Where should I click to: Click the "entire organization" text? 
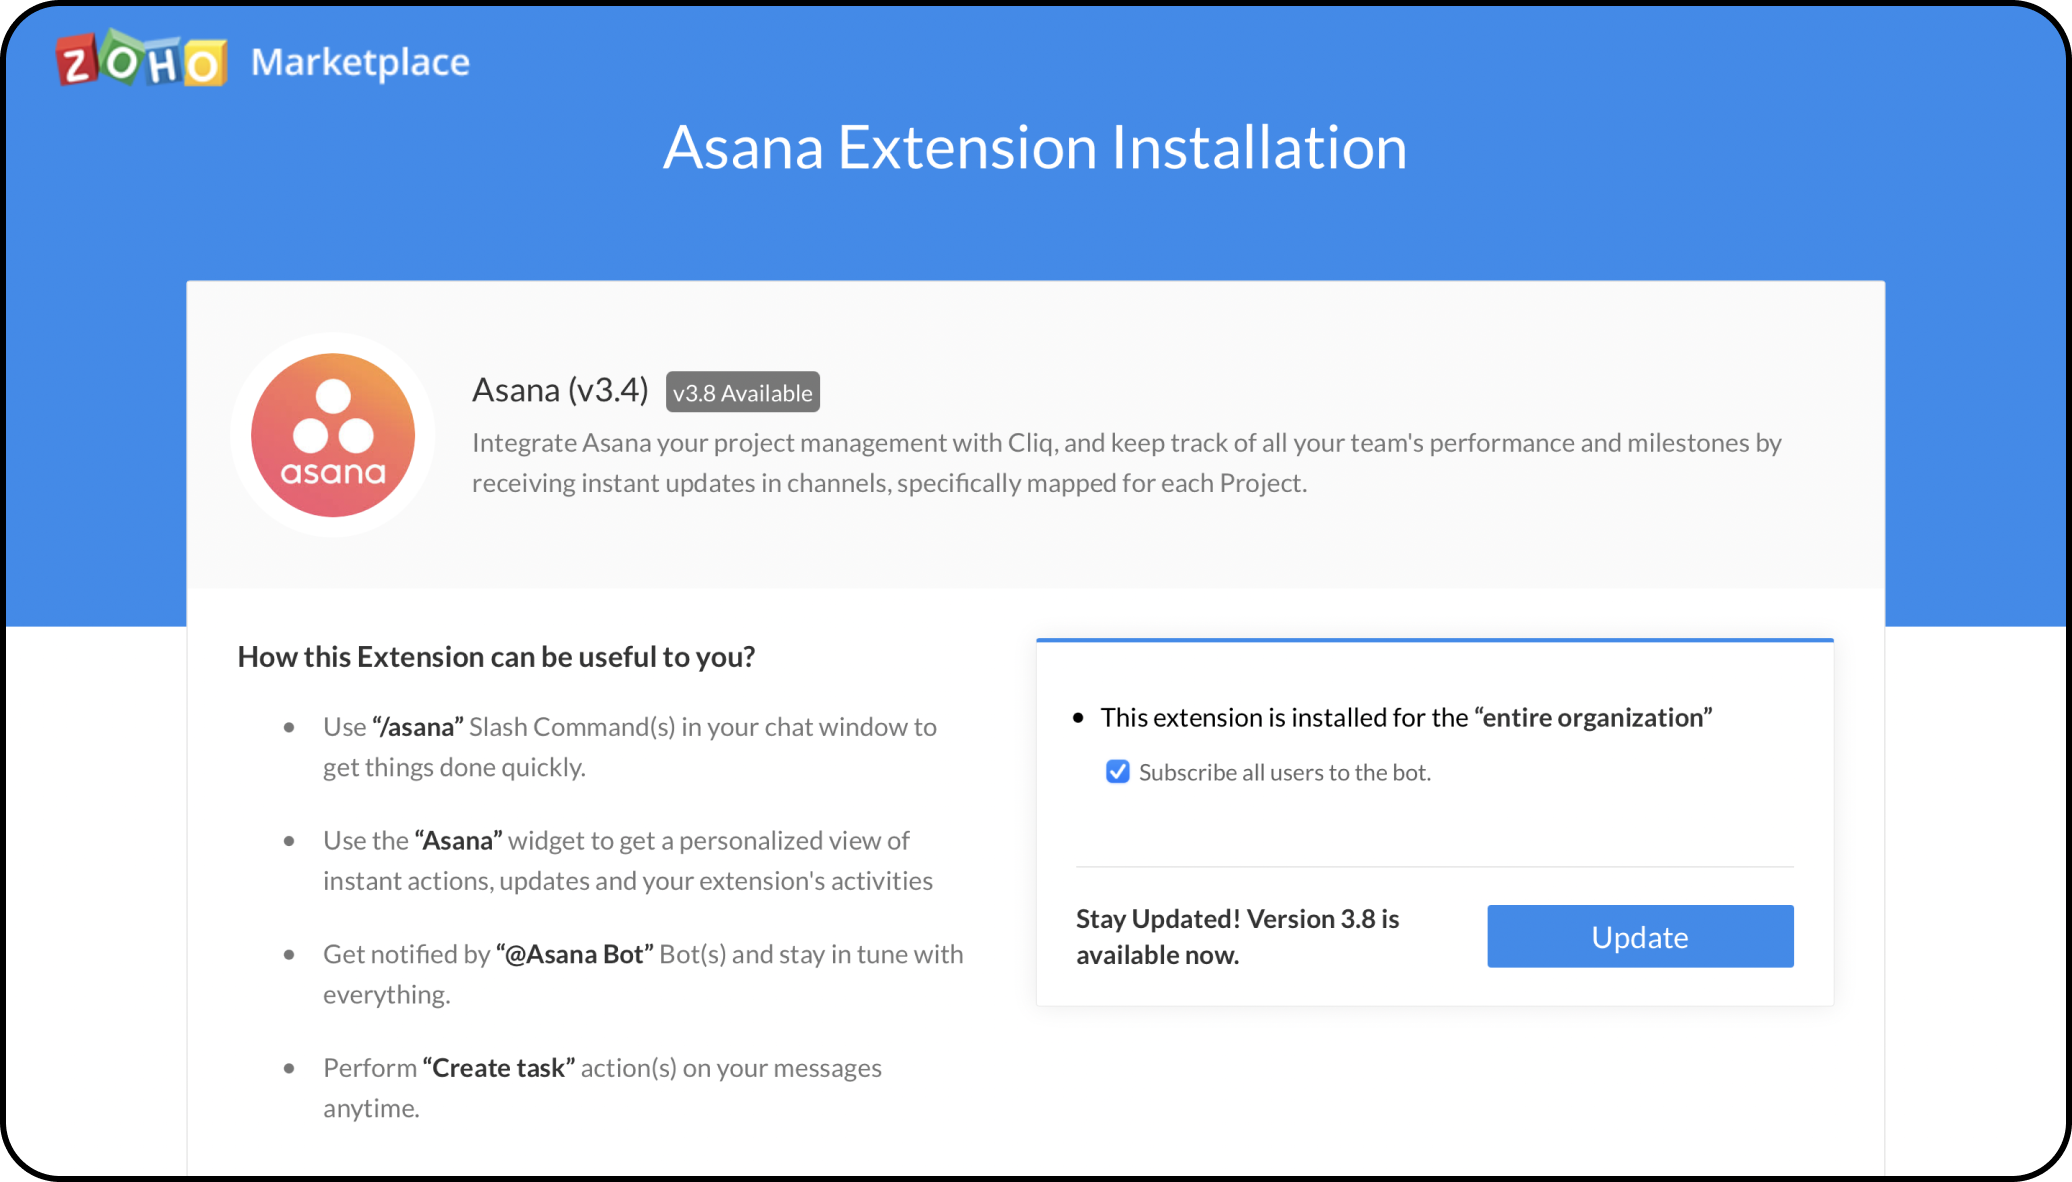pos(1596,718)
